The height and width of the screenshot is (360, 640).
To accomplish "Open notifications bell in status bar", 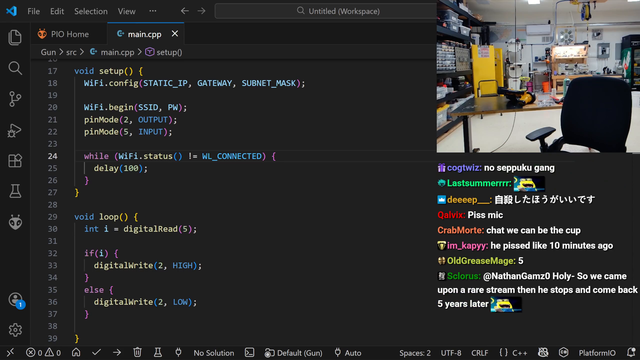I will tap(631, 353).
